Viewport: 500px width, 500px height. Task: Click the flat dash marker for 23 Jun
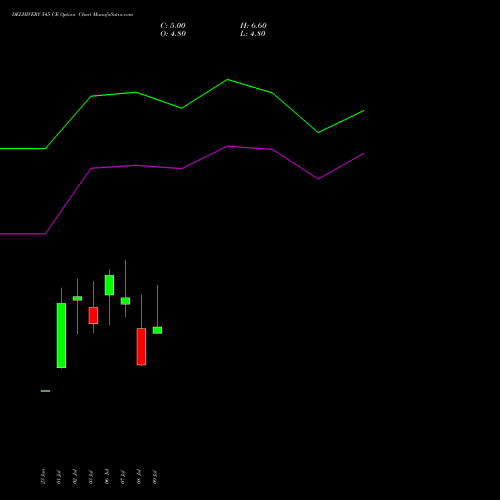click(x=45, y=391)
